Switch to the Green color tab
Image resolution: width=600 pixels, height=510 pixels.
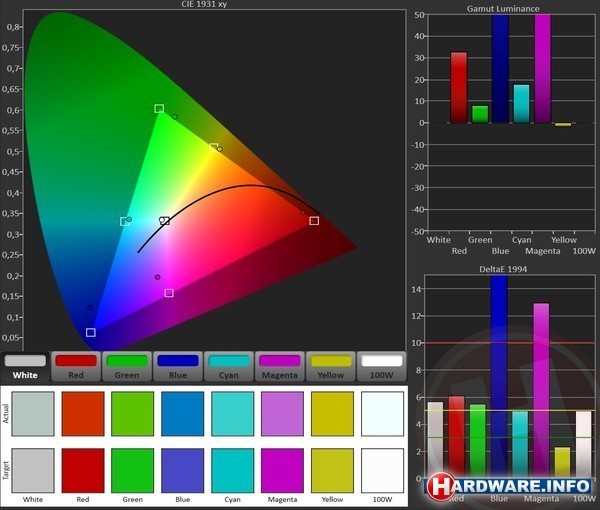click(127, 366)
